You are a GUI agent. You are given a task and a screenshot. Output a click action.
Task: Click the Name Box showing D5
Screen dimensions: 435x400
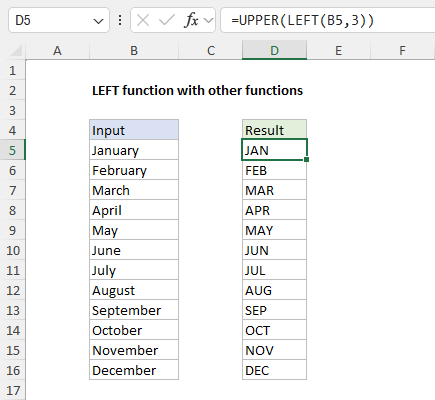(59, 21)
